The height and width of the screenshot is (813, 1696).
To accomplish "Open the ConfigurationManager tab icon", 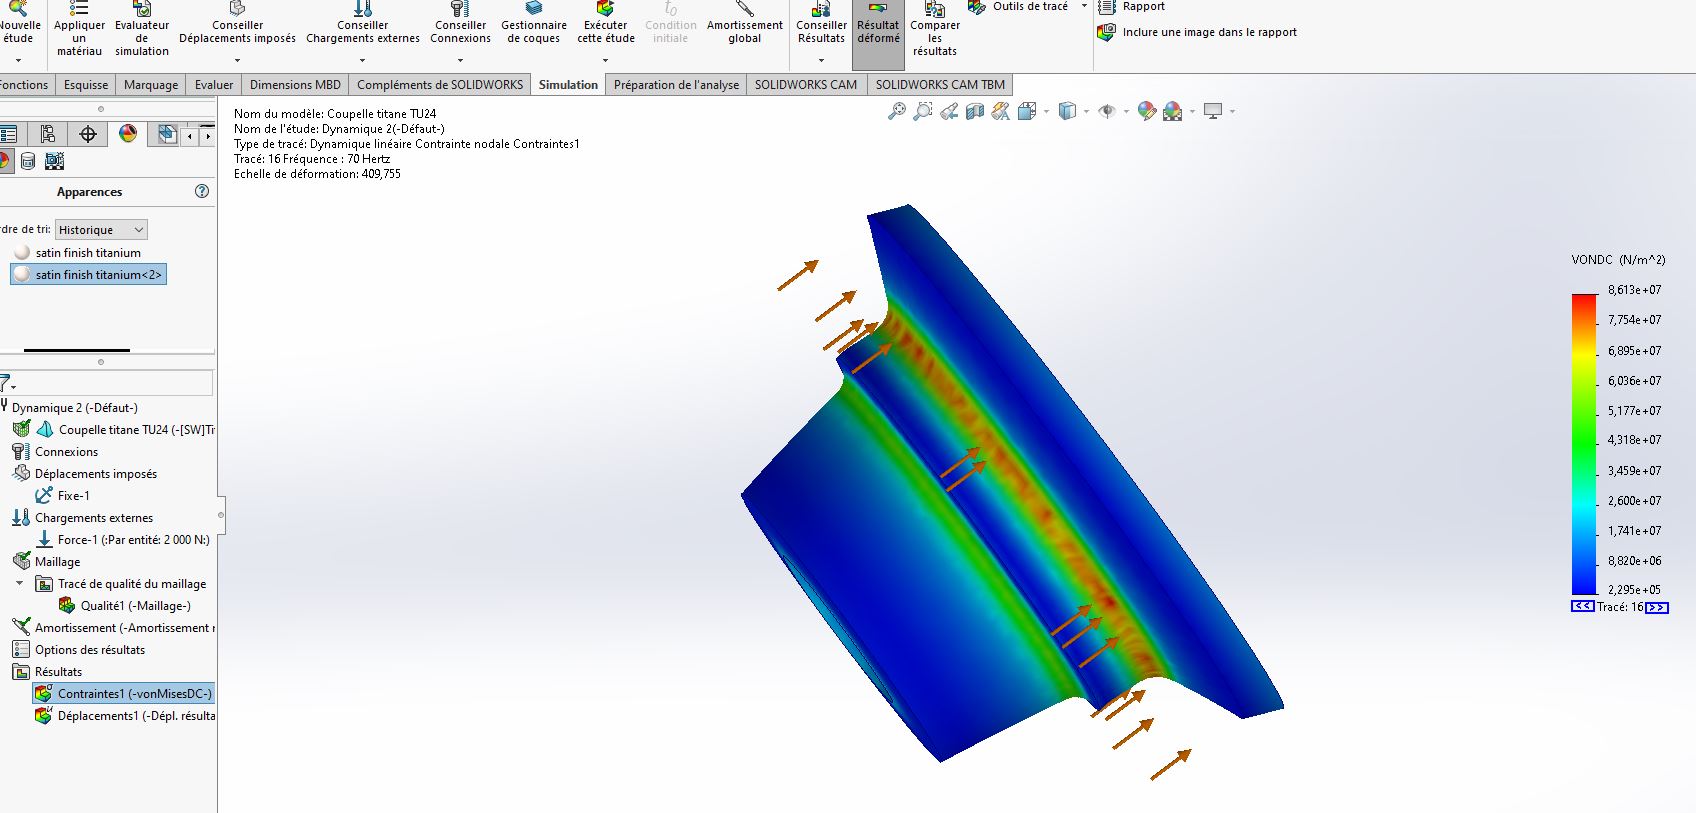I will pyautogui.click(x=48, y=134).
